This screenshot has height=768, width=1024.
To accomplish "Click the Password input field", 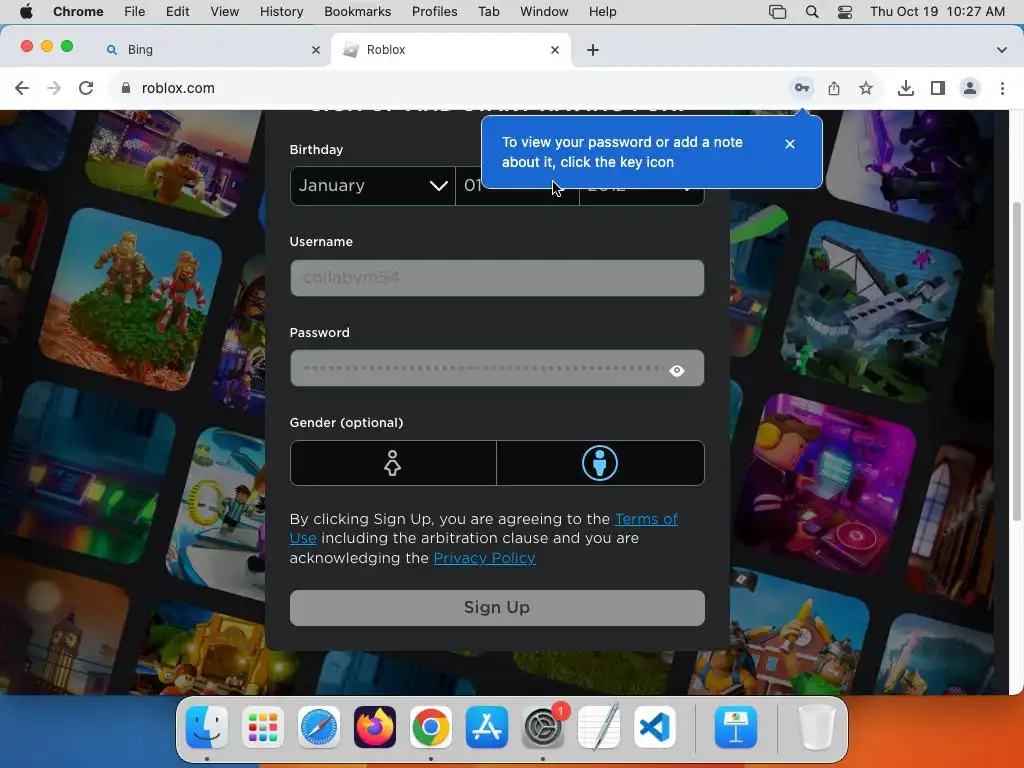I will tap(497, 368).
